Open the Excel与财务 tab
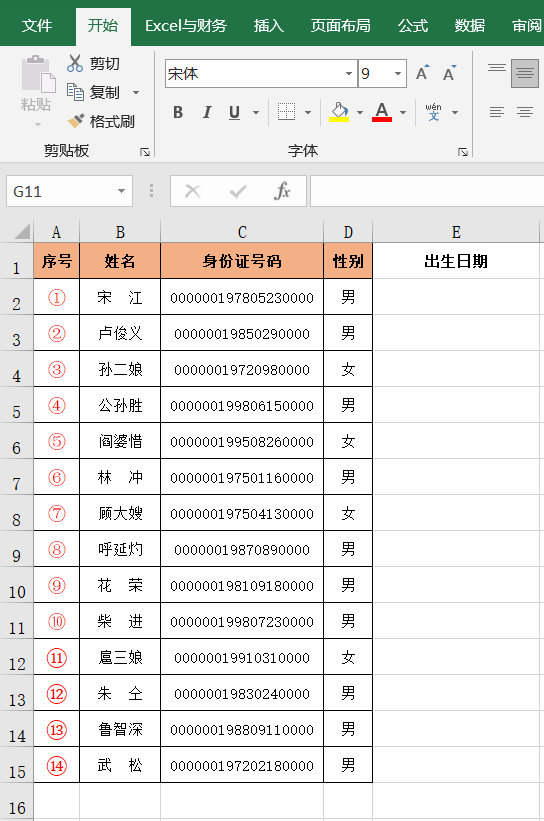544x821 pixels. [186, 25]
